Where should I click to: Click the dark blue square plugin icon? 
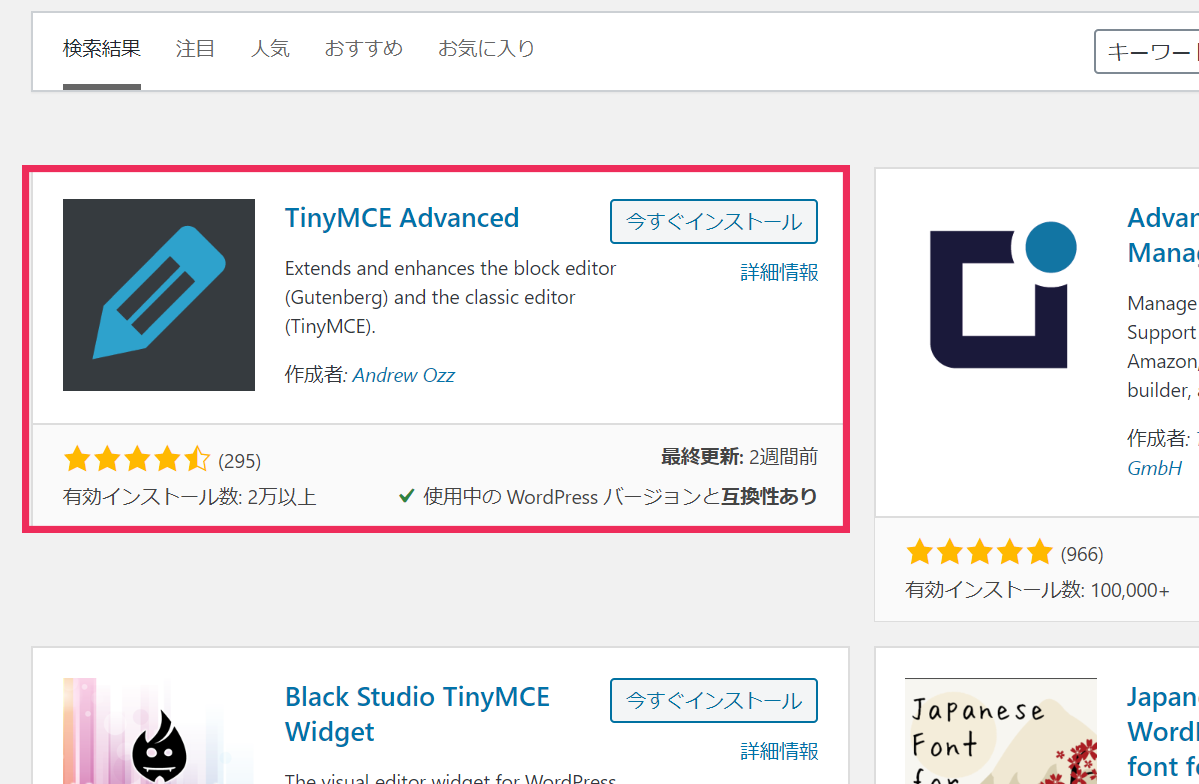[x=1002, y=294]
